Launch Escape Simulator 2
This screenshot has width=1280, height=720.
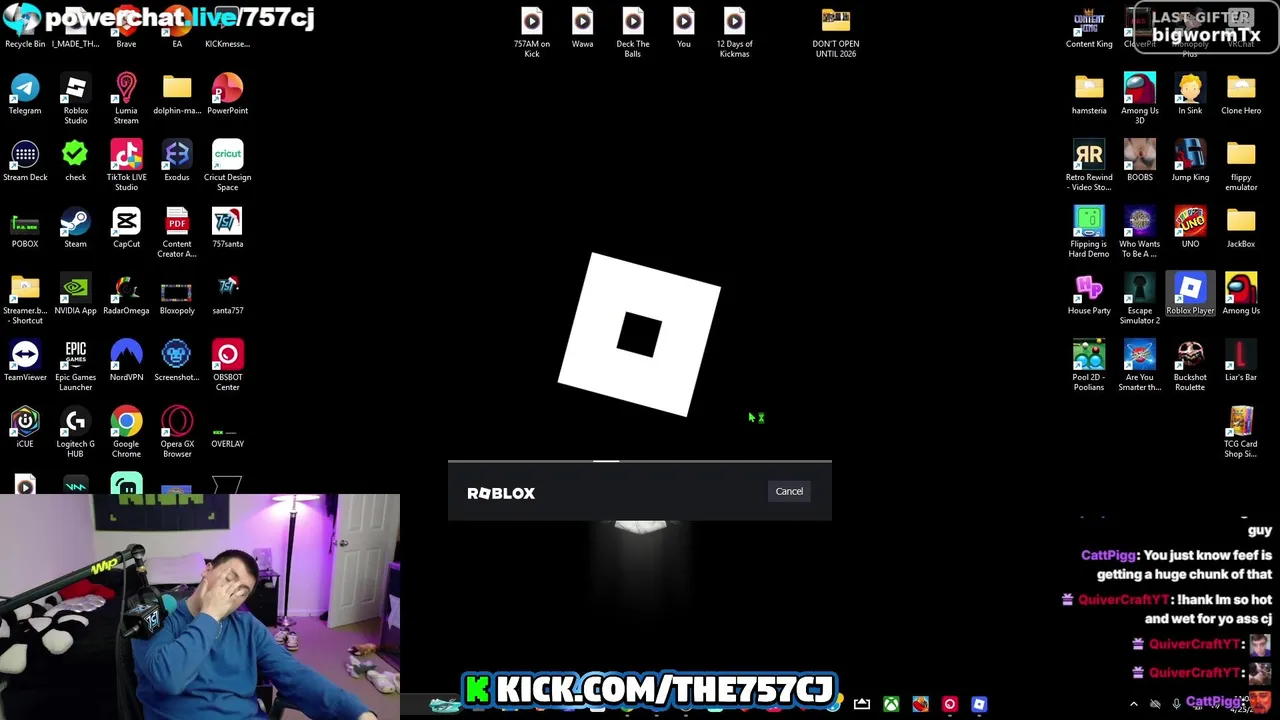(1140, 298)
